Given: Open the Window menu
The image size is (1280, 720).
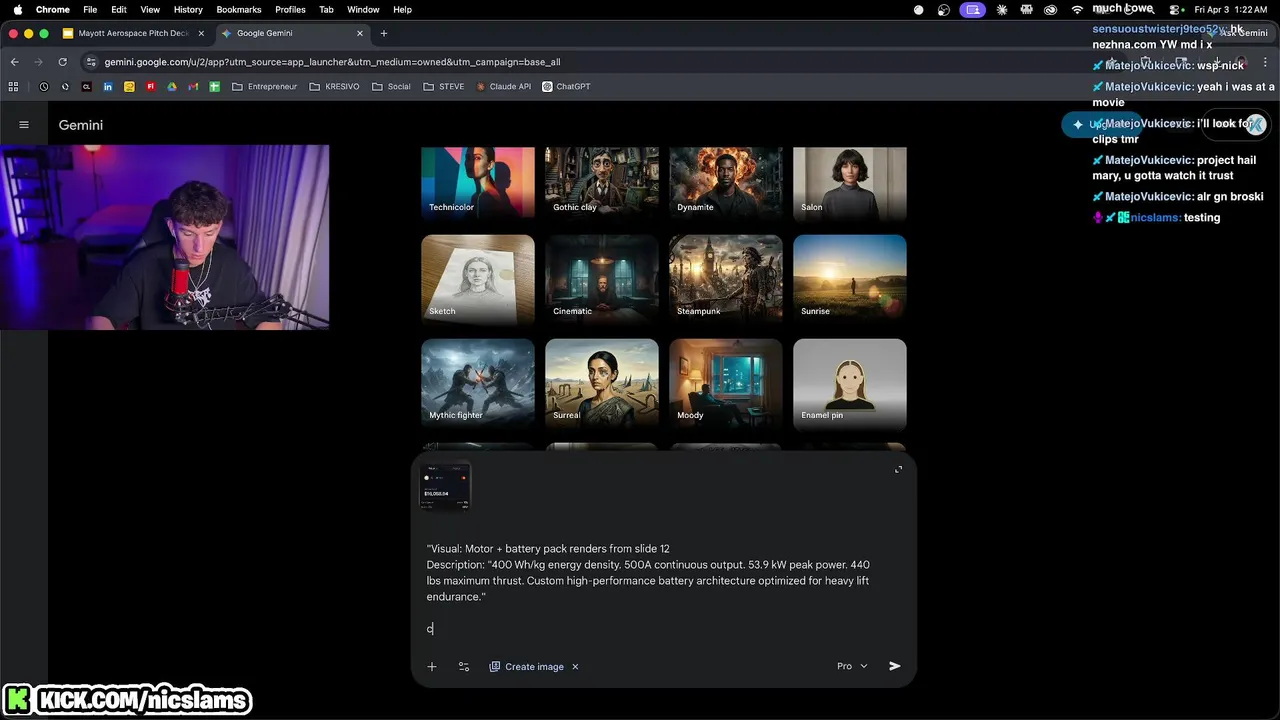Looking at the screenshot, I should pos(363,9).
